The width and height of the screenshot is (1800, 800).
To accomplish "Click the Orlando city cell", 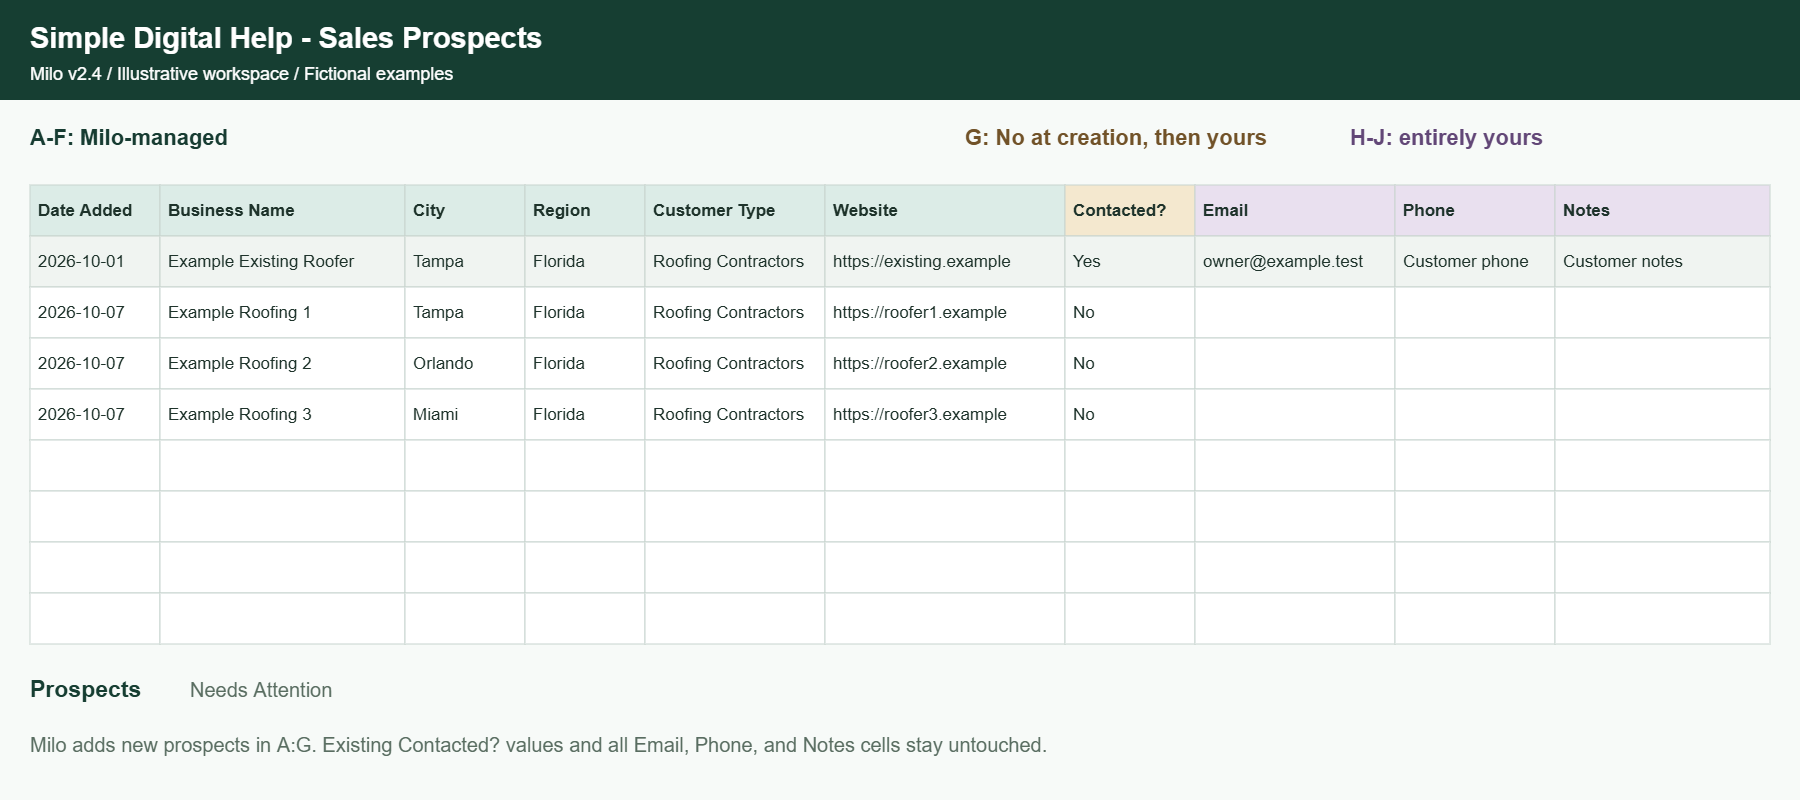I will click(465, 363).
